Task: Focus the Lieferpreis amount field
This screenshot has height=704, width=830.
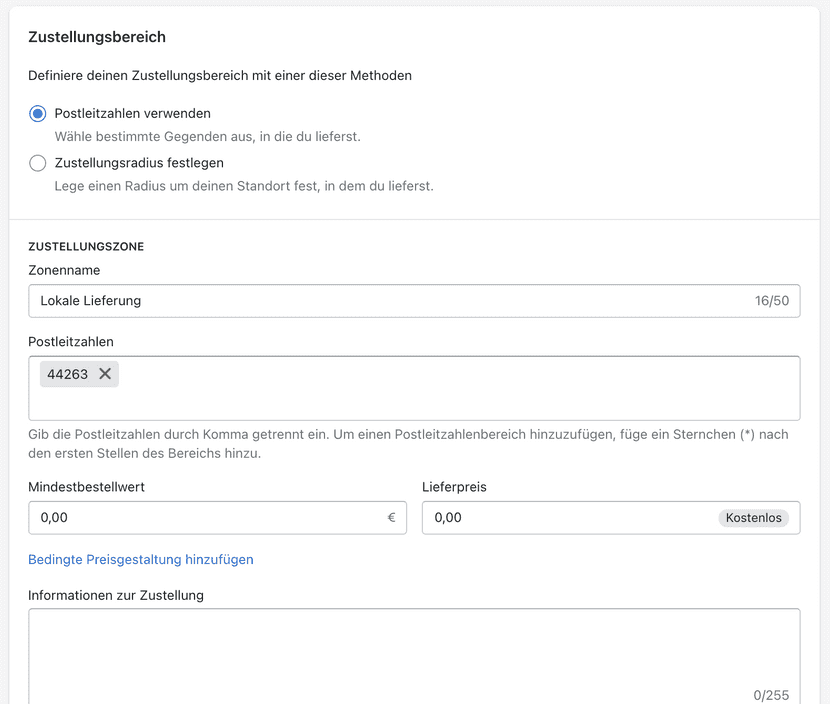Action: [x=611, y=518]
